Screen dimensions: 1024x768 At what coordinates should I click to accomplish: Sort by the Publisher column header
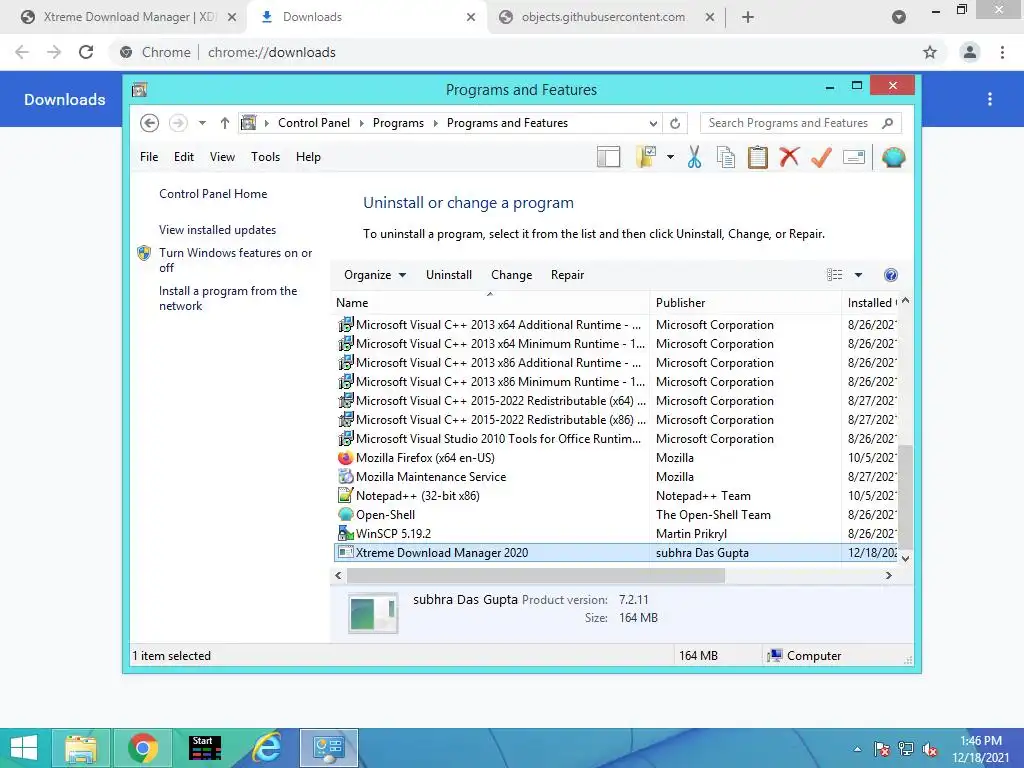pyautogui.click(x=746, y=303)
